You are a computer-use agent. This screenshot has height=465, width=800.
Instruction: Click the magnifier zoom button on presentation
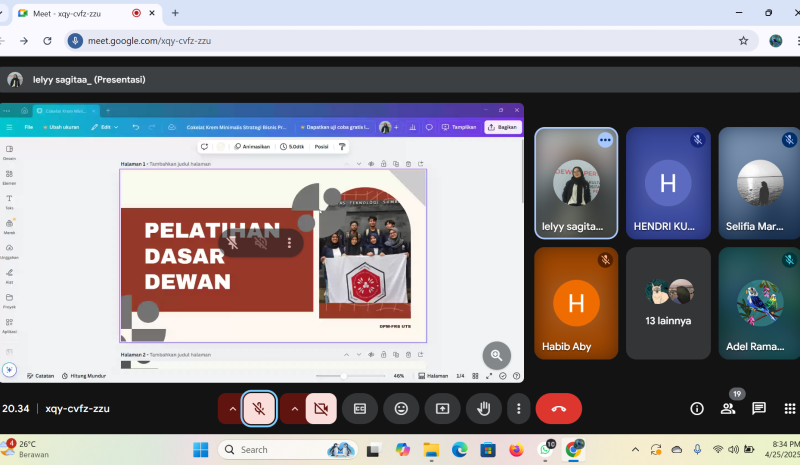[x=496, y=355]
